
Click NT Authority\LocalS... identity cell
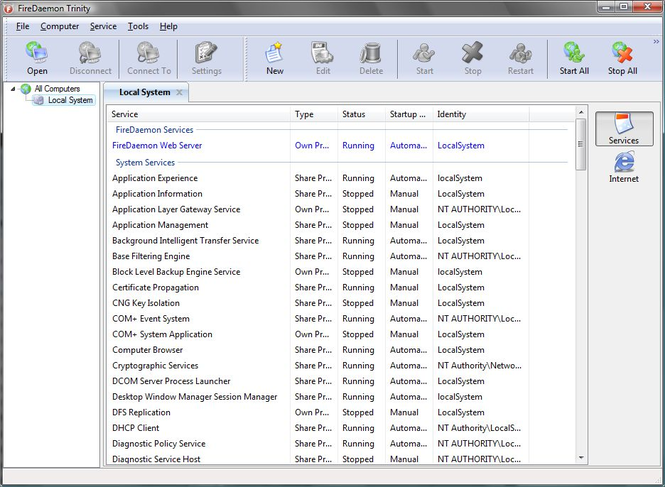click(x=479, y=428)
